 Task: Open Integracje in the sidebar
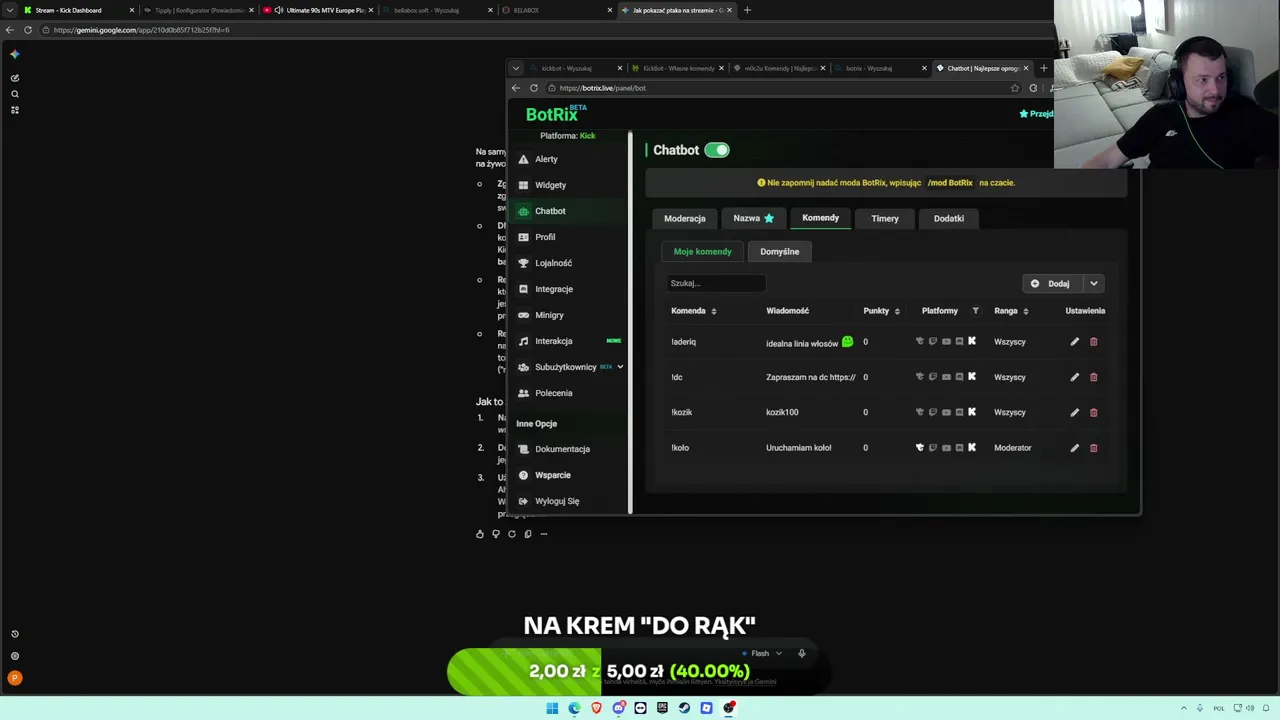554,289
